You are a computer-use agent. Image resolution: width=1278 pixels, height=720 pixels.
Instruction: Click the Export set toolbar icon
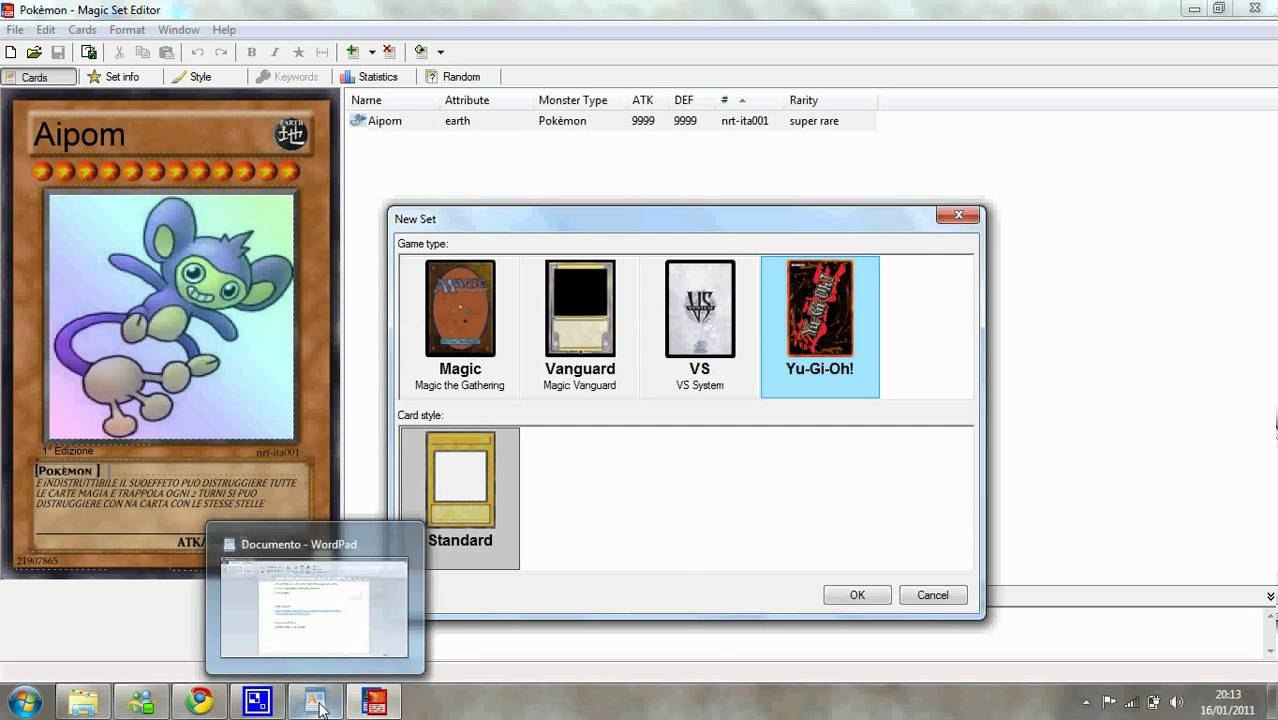pyautogui.click(x=89, y=52)
